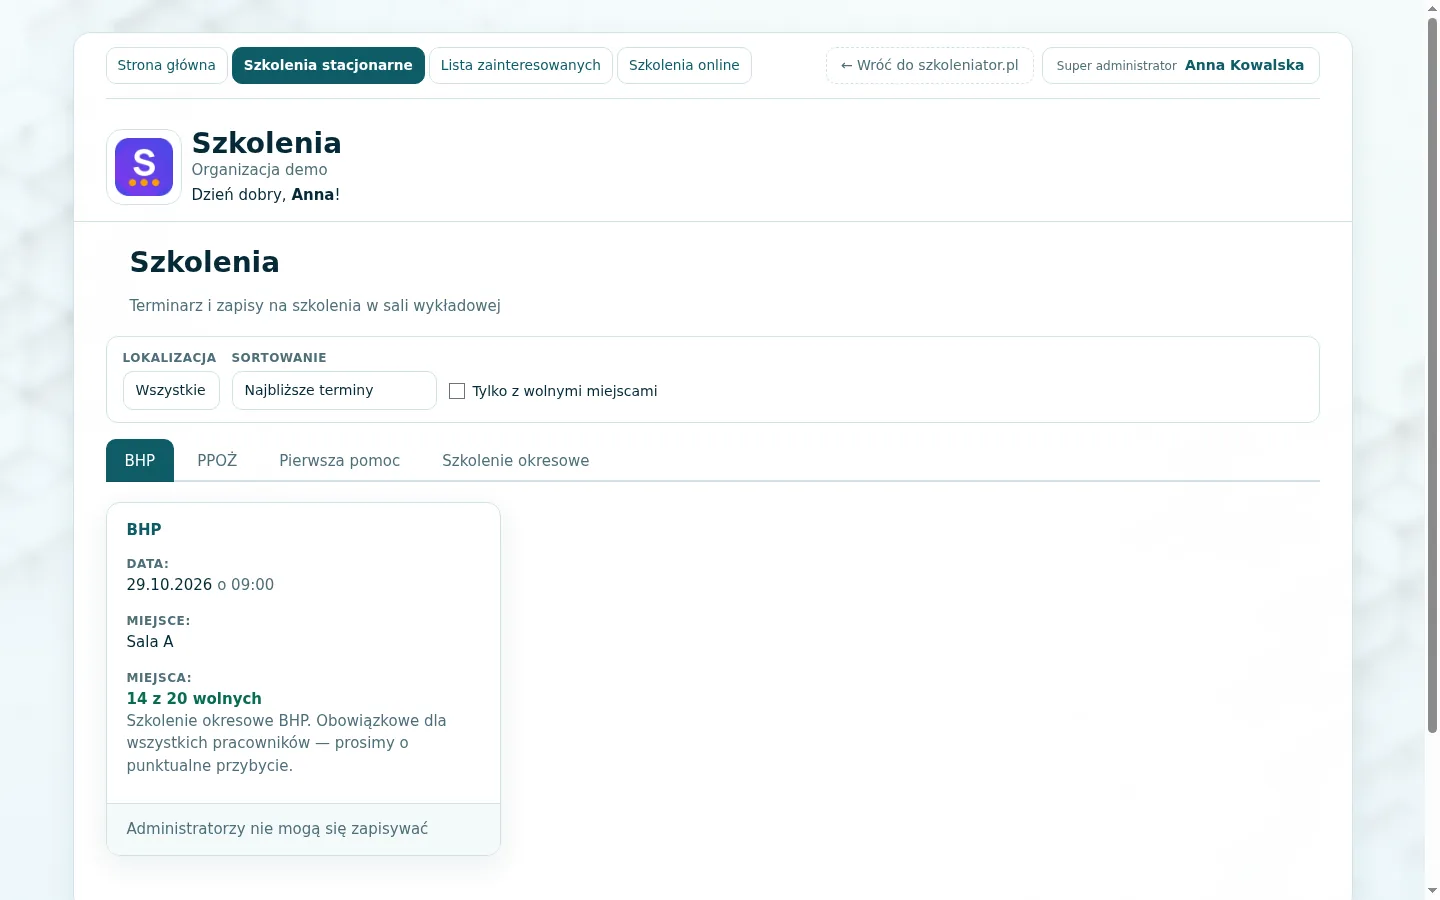This screenshot has height=900, width=1440.
Task: Switch to the BHP tab
Action: [140, 460]
